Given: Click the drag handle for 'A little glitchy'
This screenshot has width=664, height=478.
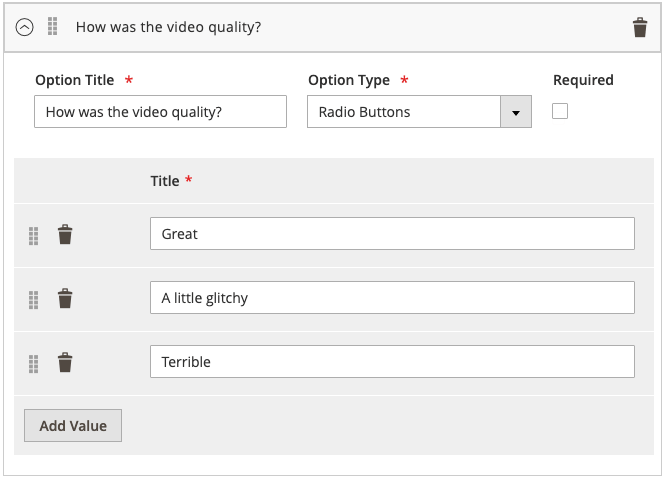Looking at the screenshot, I should click(33, 299).
